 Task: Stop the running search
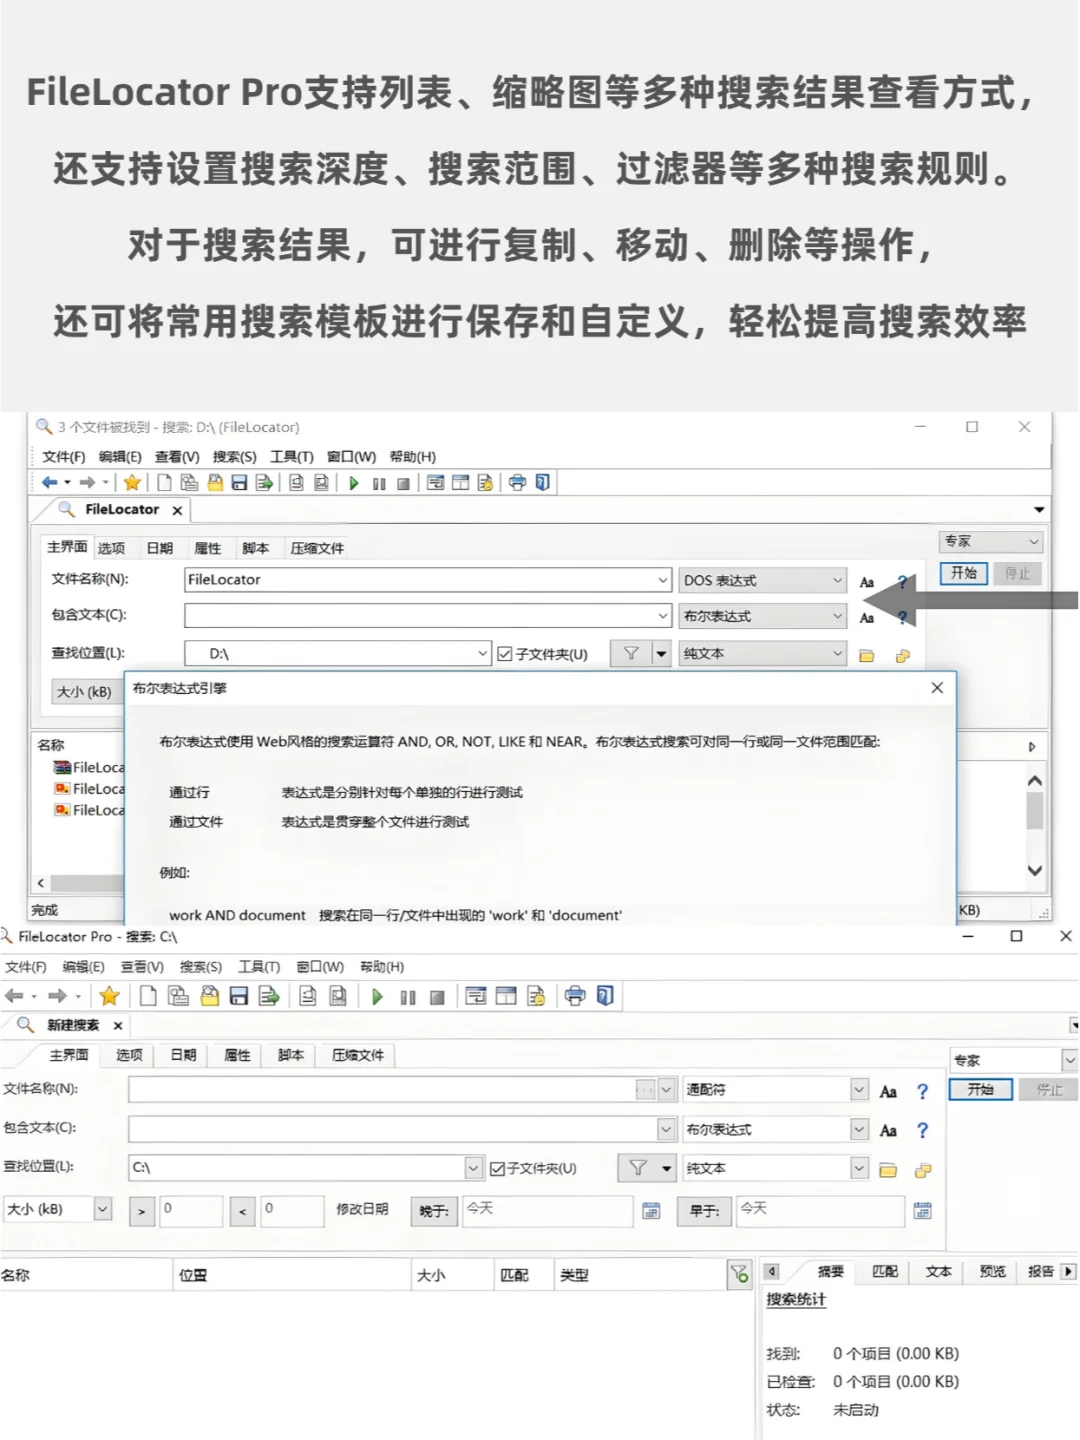tap(435, 996)
